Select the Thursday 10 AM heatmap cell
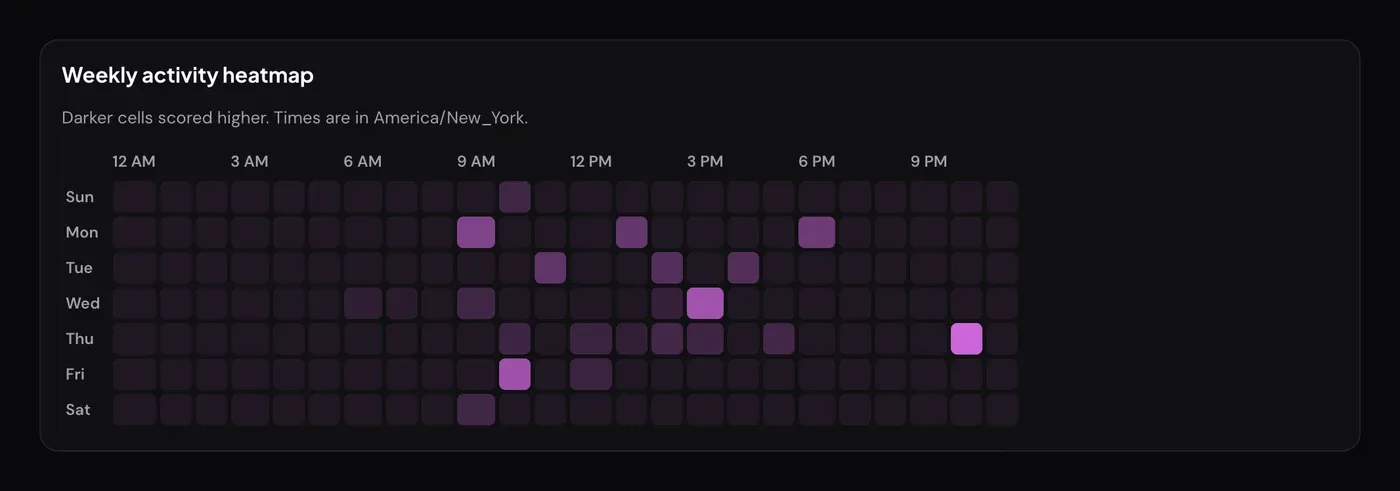The width and height of the screenshot is (1400, 491). click(515, 339)
